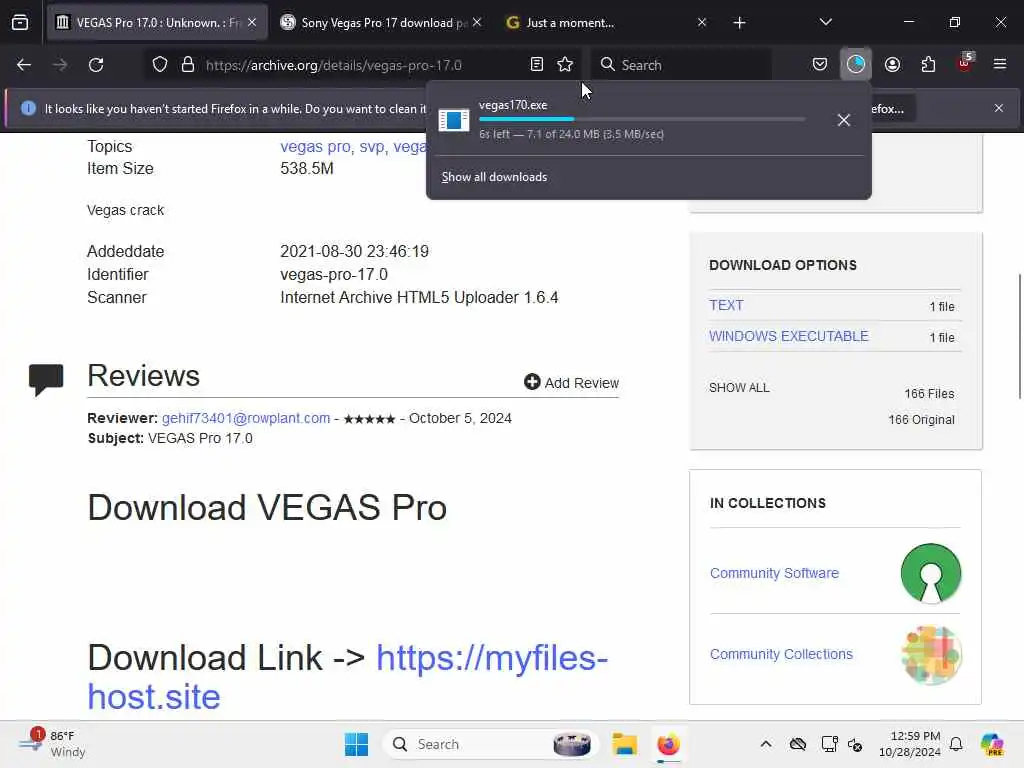
Task: Close the 'Just a moment...' tab
Action: (702, 23)
